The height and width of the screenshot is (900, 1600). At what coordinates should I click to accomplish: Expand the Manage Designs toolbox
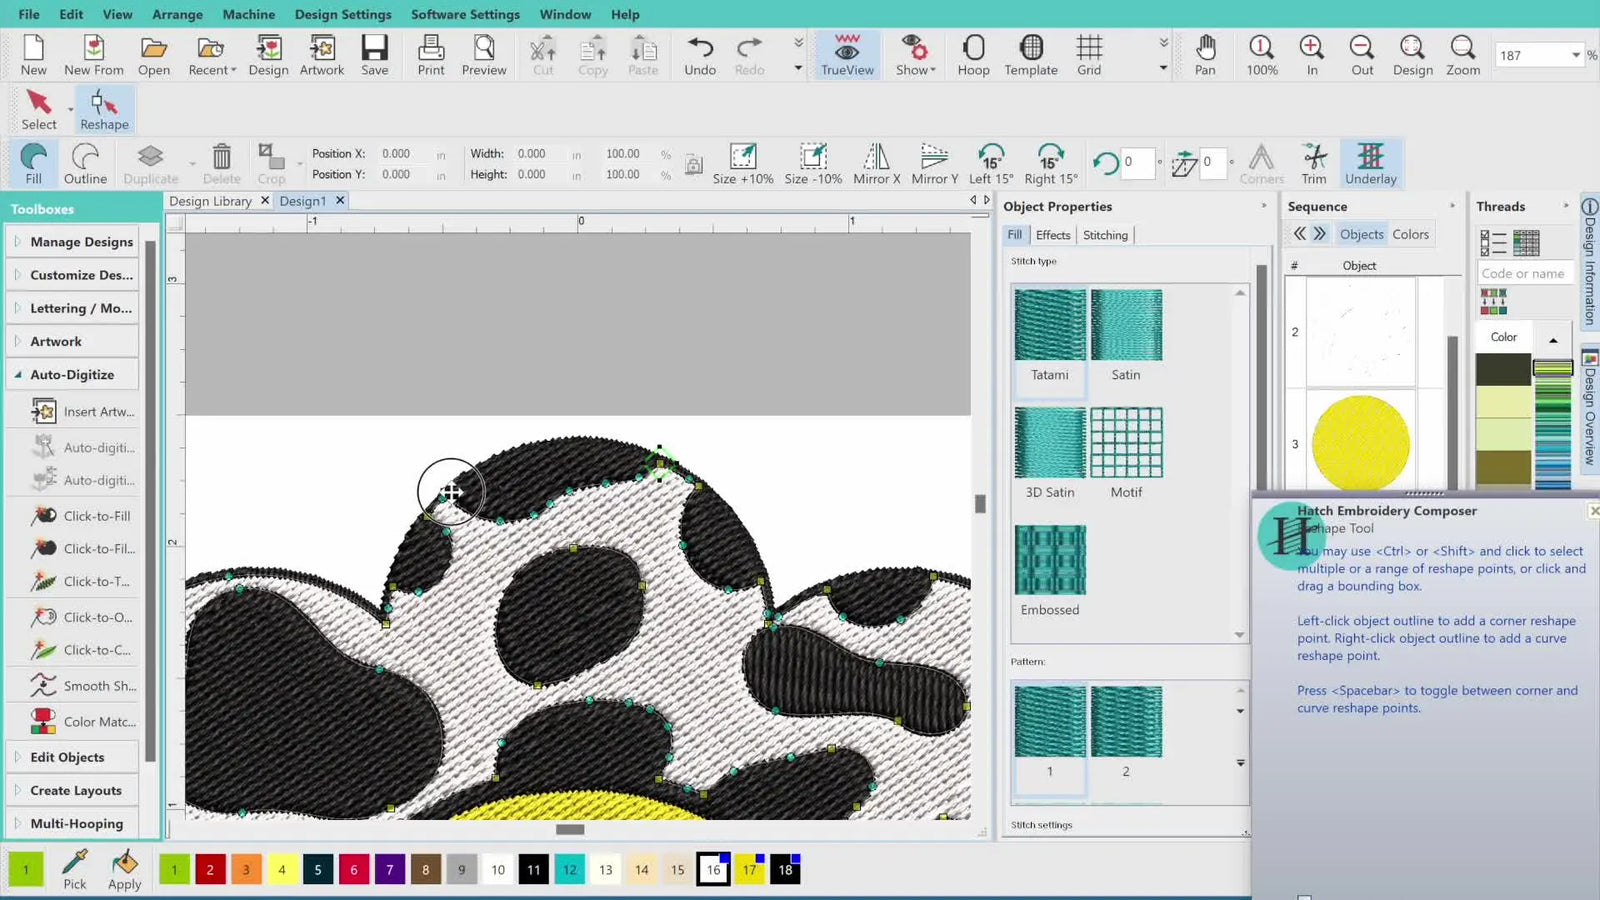coord(72,242)
